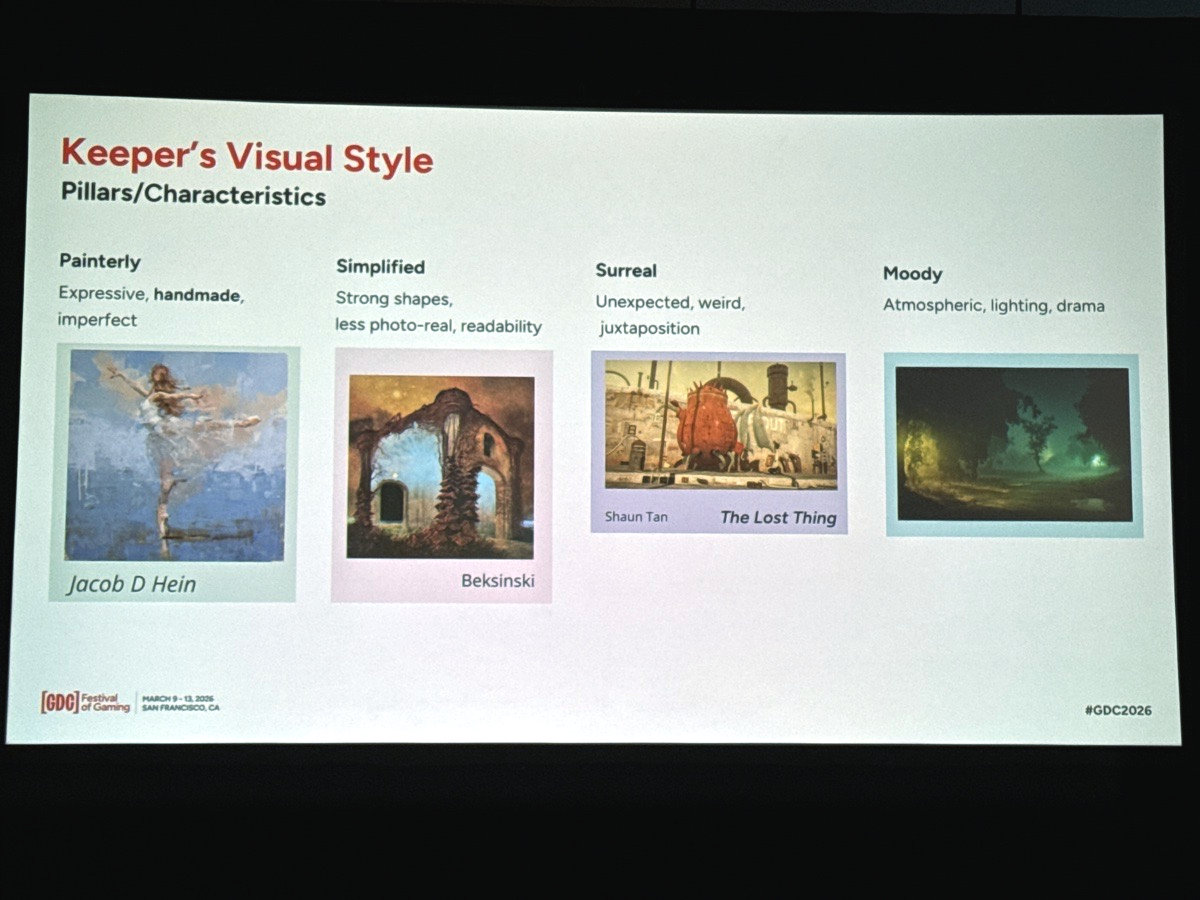Click the GDC logo in the footer

click(x=59, y=702)
